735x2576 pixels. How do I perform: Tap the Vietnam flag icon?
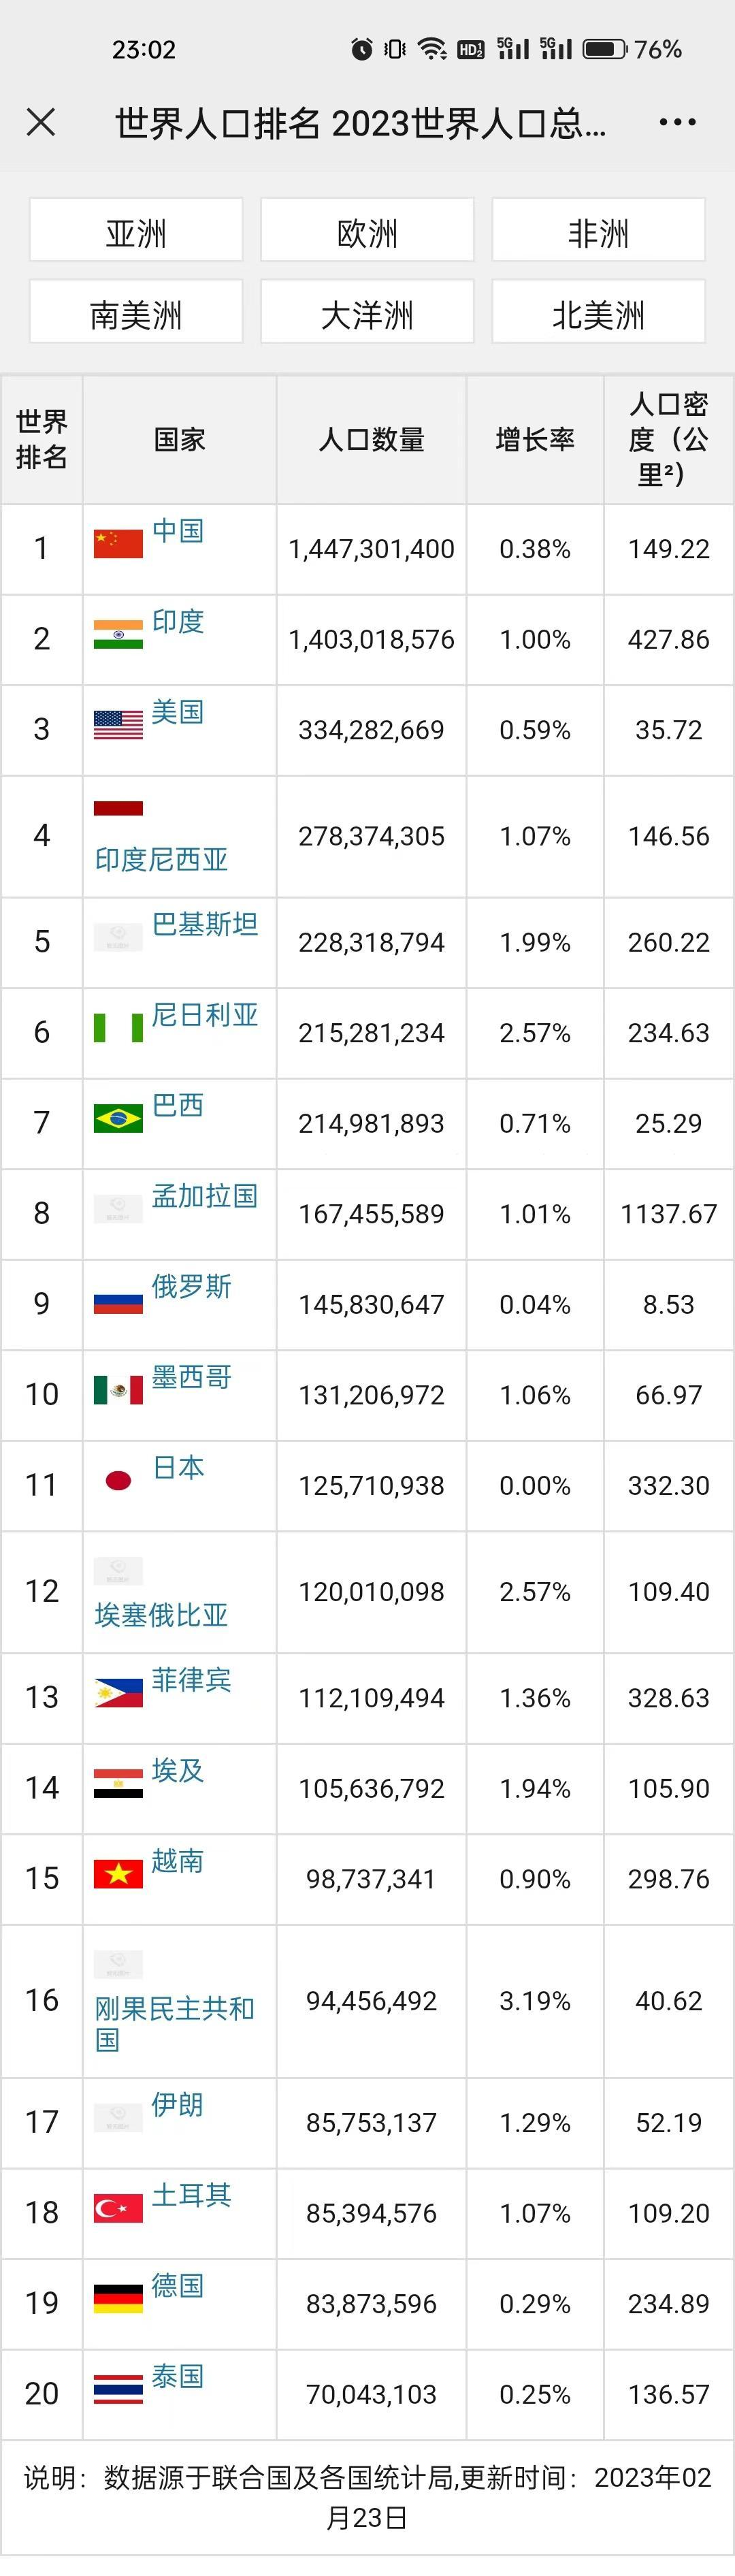[x=118, y=1874]
